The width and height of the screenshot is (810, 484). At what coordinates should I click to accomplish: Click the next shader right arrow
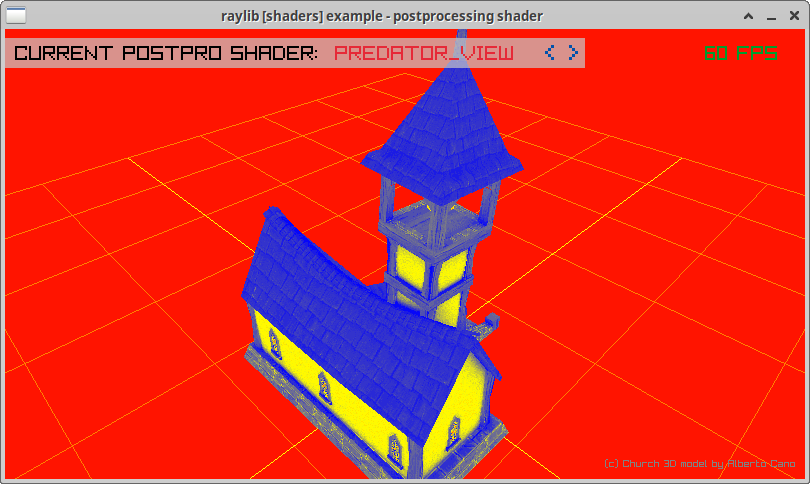pos(573,52)
